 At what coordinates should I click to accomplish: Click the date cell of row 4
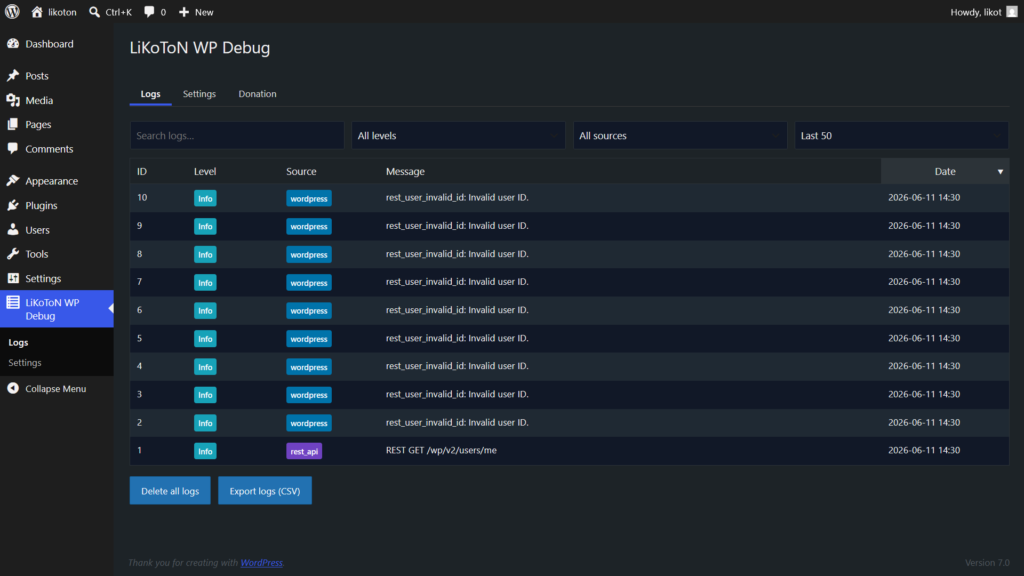coord(924,366)
